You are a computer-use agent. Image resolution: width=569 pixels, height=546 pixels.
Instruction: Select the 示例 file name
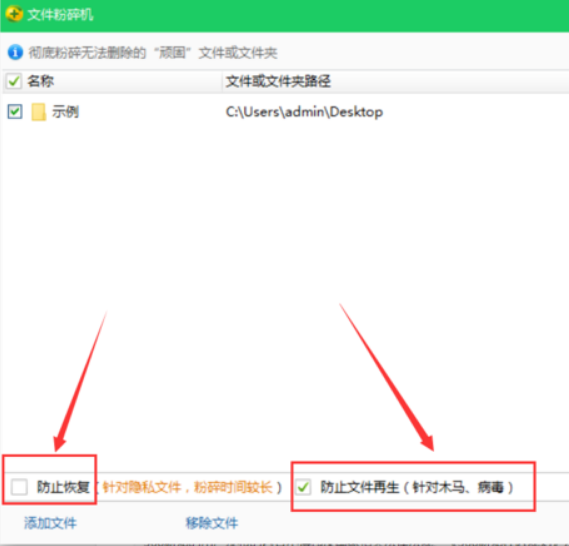point(65,111)
